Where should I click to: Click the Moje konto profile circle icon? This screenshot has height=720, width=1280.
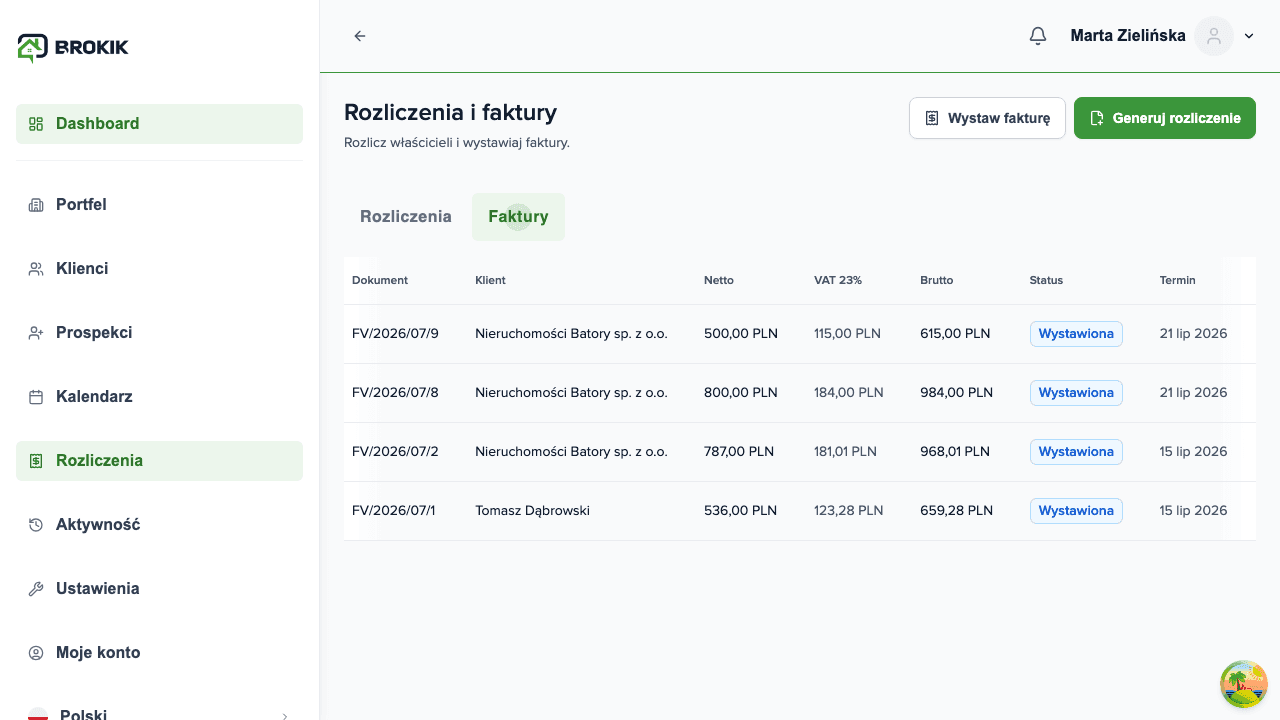[36, 653]
